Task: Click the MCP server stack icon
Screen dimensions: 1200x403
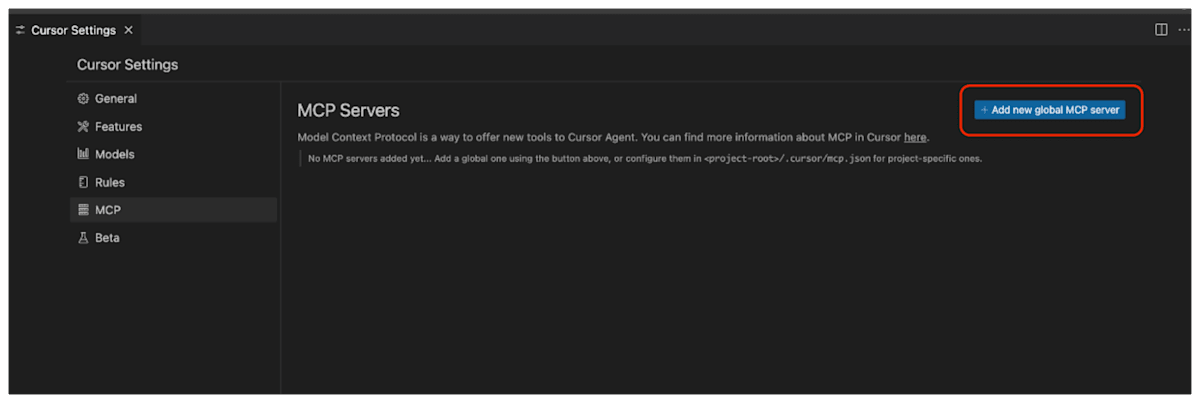Action: (x=84, y=210)
